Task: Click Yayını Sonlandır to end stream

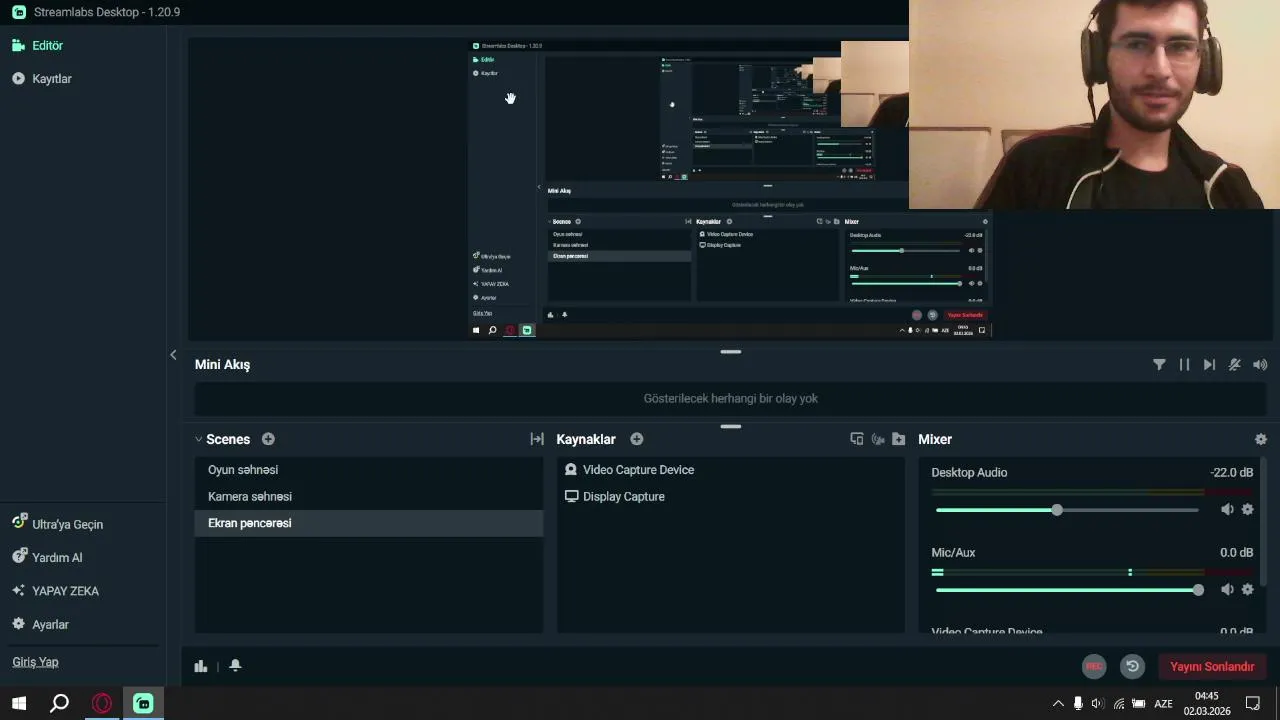Action: (1212, 666)
